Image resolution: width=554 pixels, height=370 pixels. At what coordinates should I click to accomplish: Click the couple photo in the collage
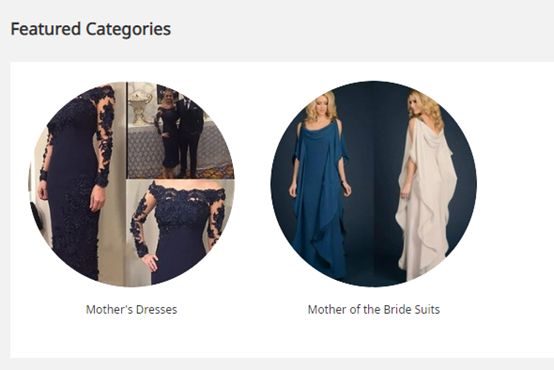click(x=178, y=131)
